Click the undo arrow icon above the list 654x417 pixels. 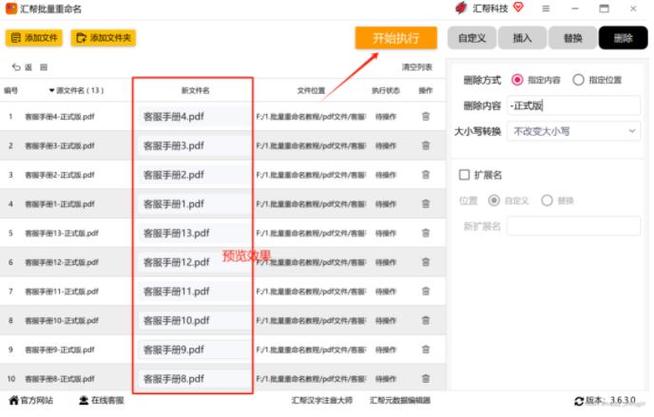pos(16,67)
